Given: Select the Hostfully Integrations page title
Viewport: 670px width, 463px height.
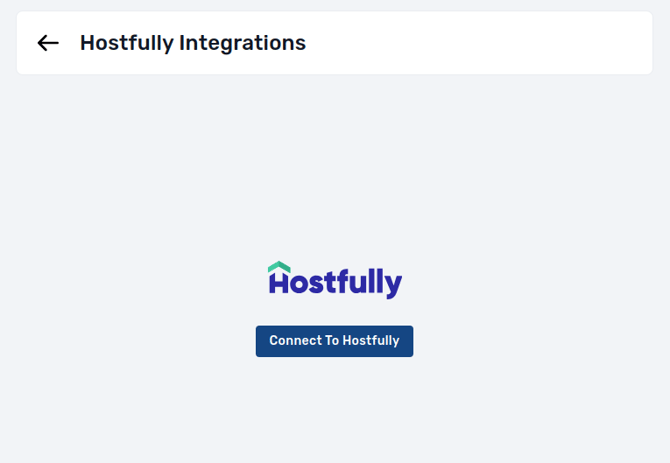Looking at the screenshot, I should (193, 43).
